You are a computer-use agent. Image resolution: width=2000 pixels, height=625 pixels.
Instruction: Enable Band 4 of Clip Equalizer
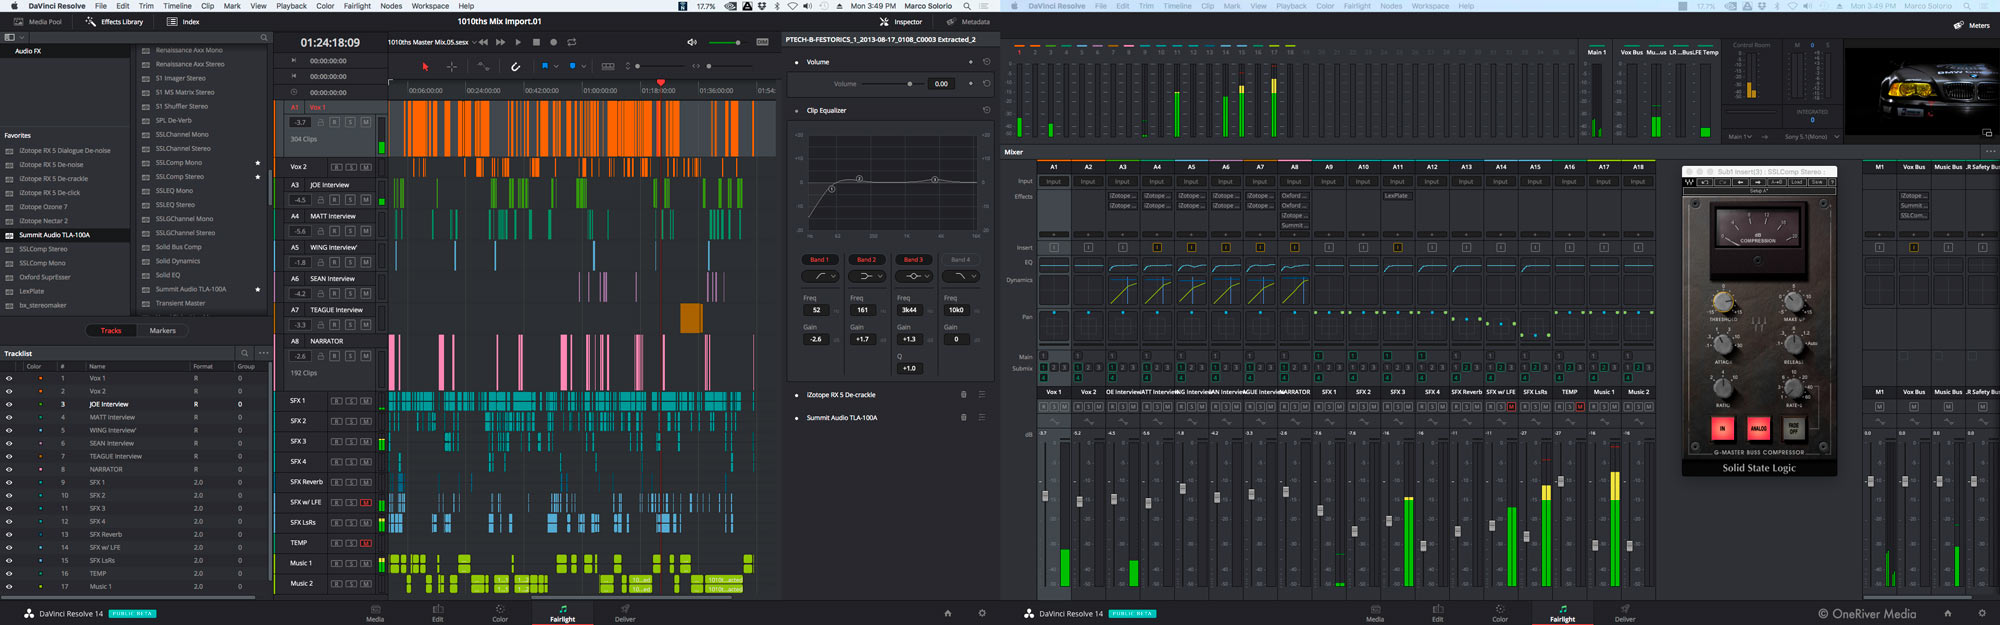click(x=960, y=260)
